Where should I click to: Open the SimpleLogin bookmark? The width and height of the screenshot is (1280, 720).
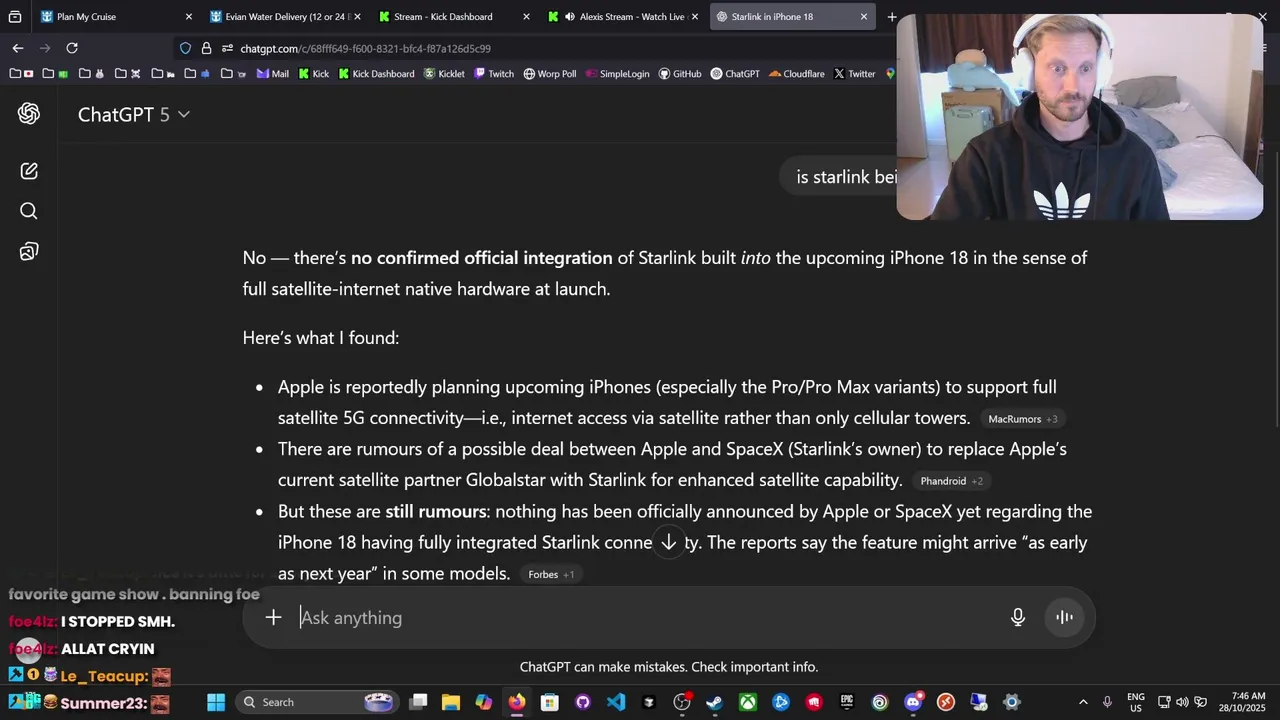point(617,74)
